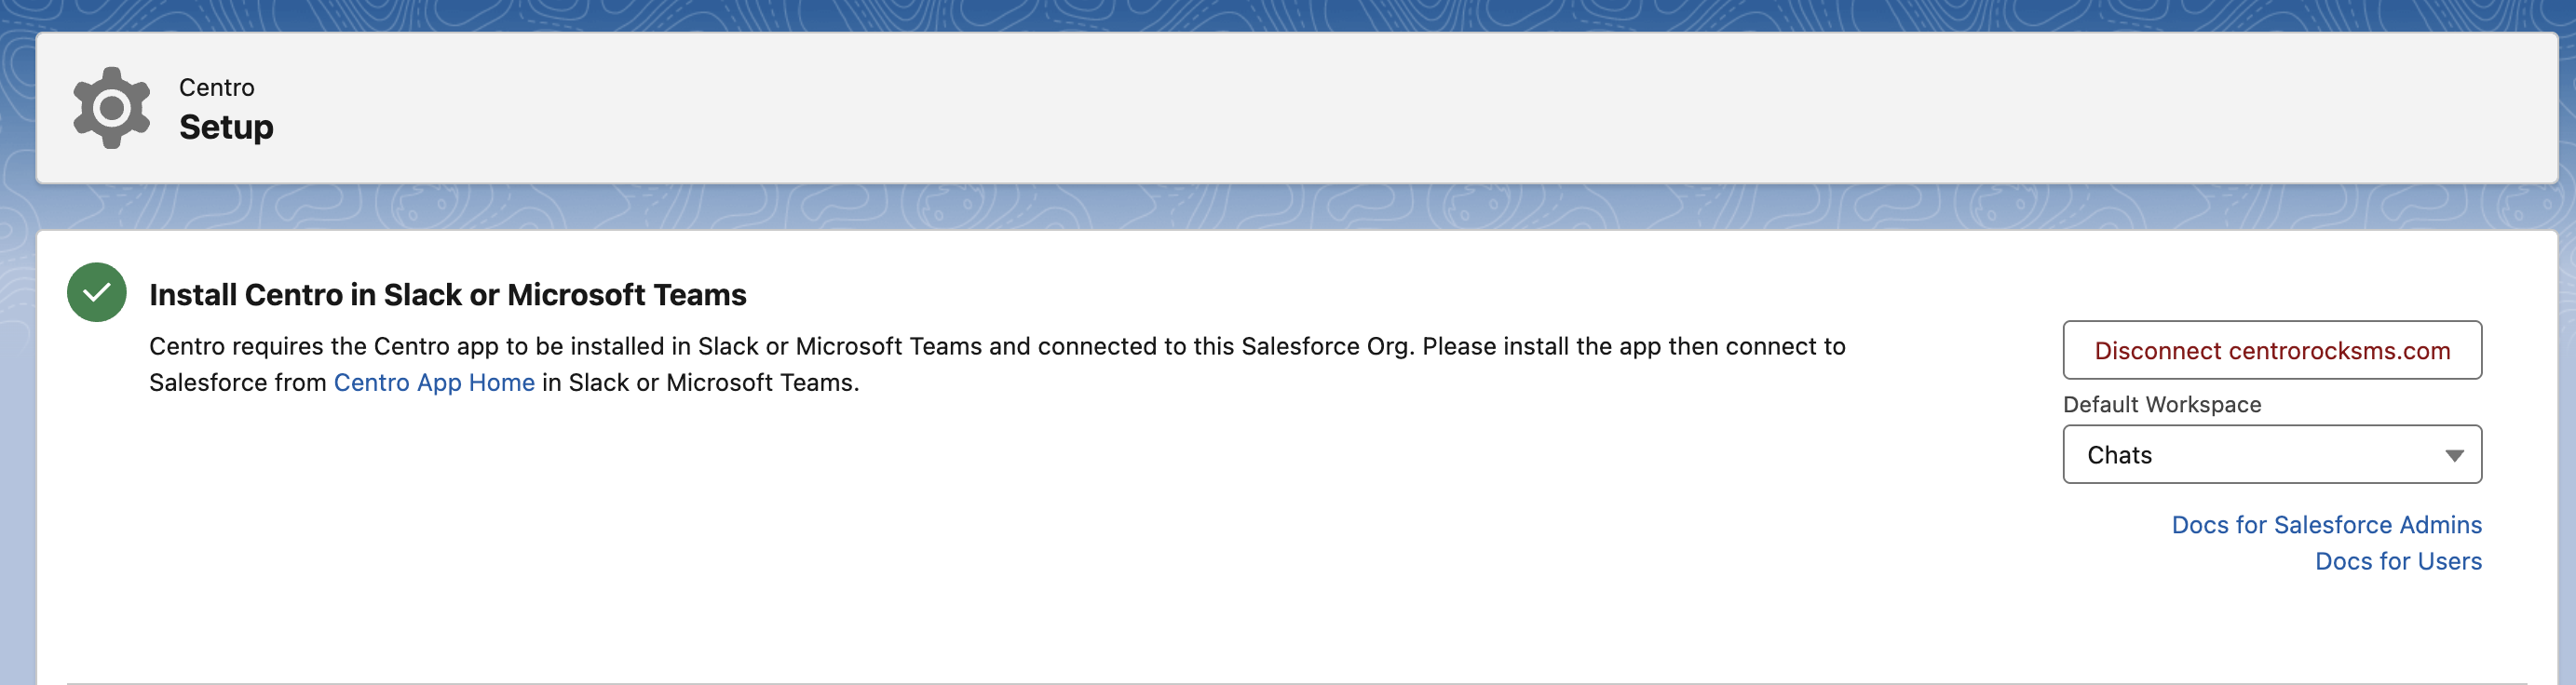Screen dimensions: 2576x685
Task: Click the green completed checkmark icon
Action: click(x=97, y=292)
